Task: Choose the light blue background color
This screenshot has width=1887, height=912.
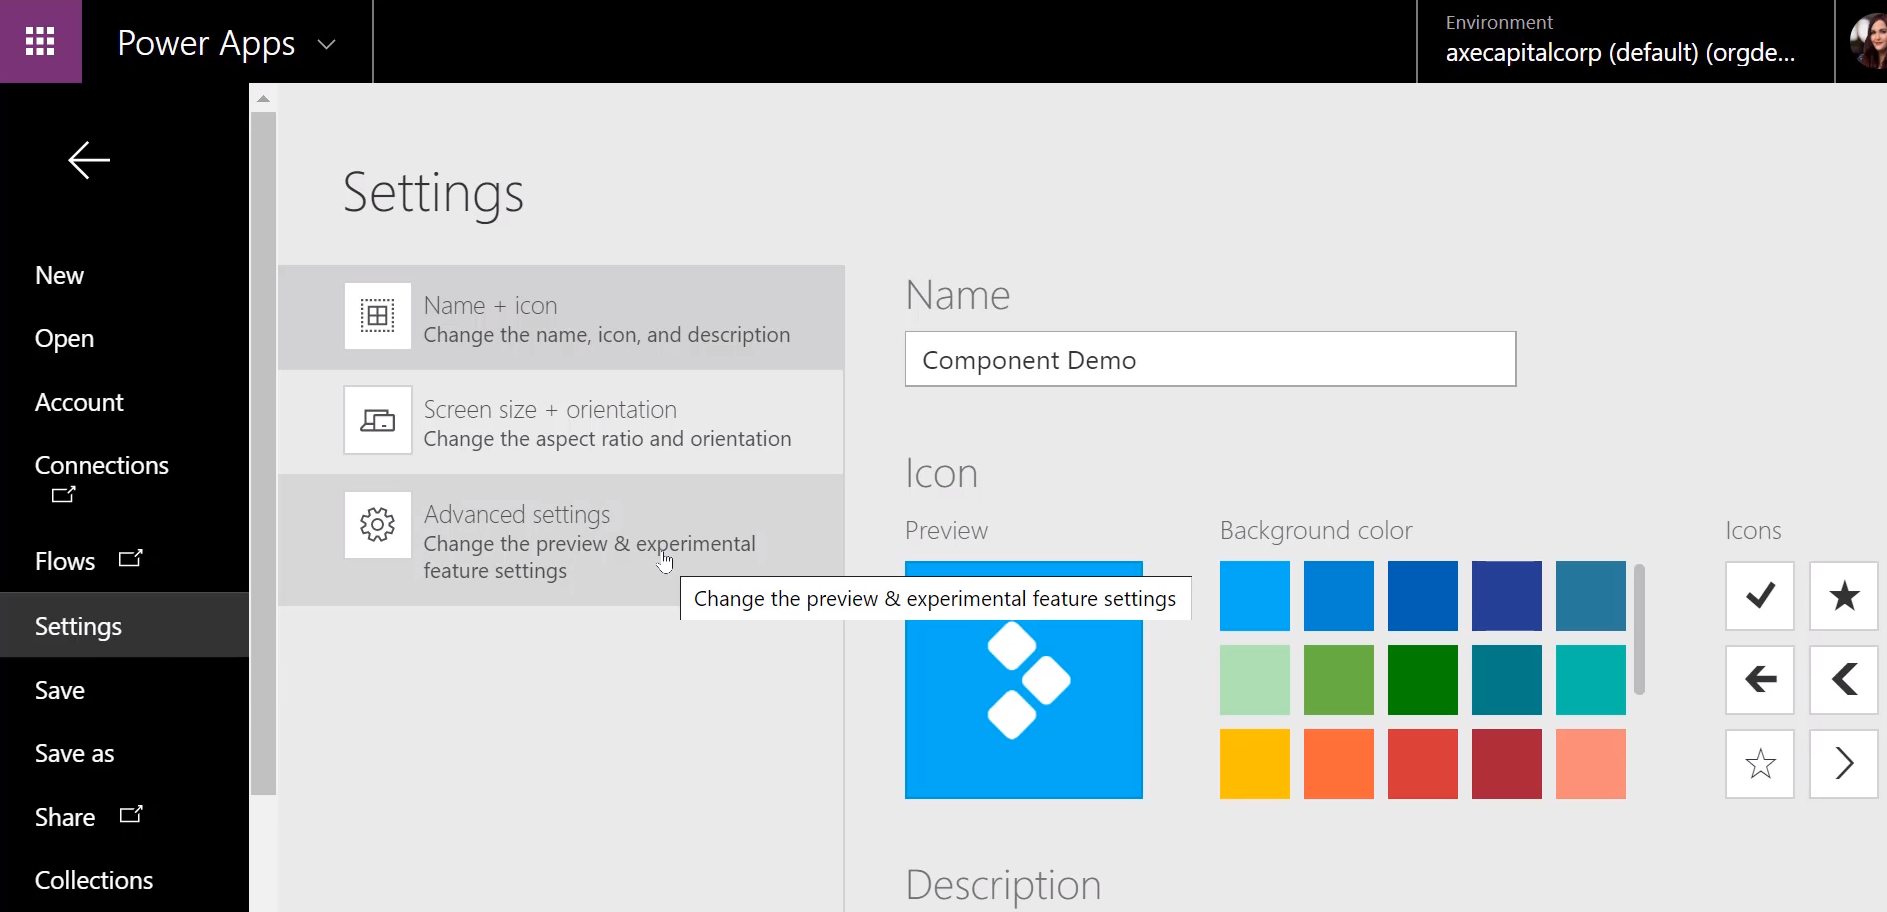Action: (x=1255, y=596)
